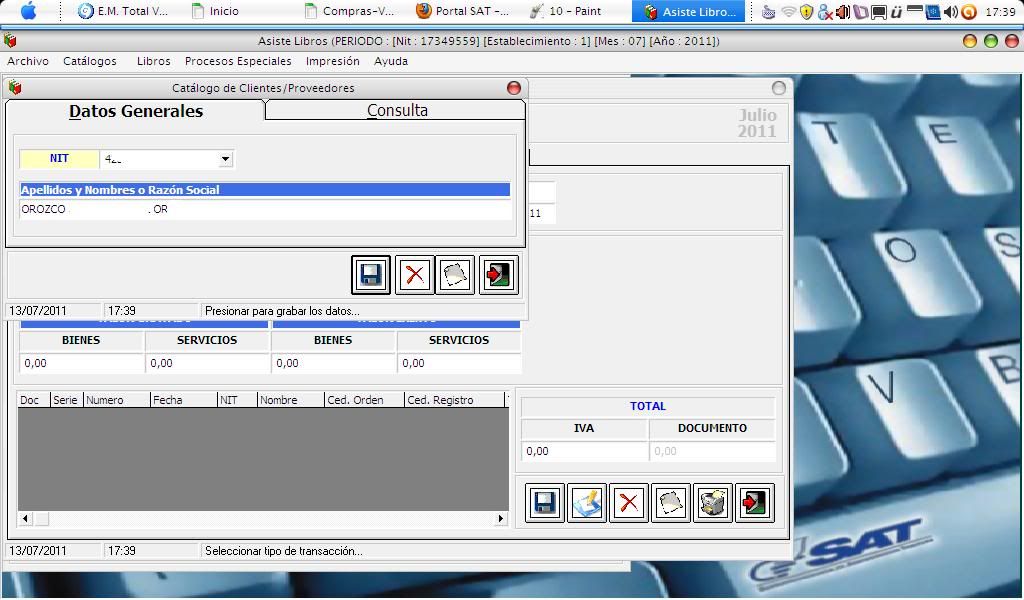1024x600 pixels.
Task: Click the blue square tray icon
Action: point(933,12)
